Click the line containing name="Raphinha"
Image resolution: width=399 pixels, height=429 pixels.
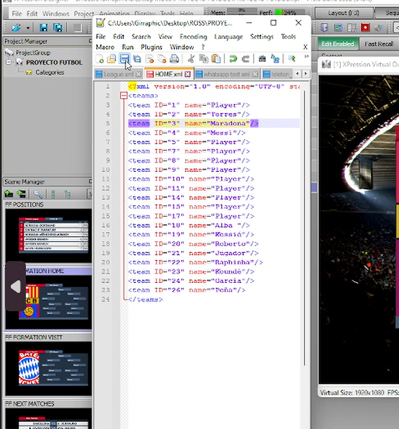pyautogui.click(x=195, y=262)
